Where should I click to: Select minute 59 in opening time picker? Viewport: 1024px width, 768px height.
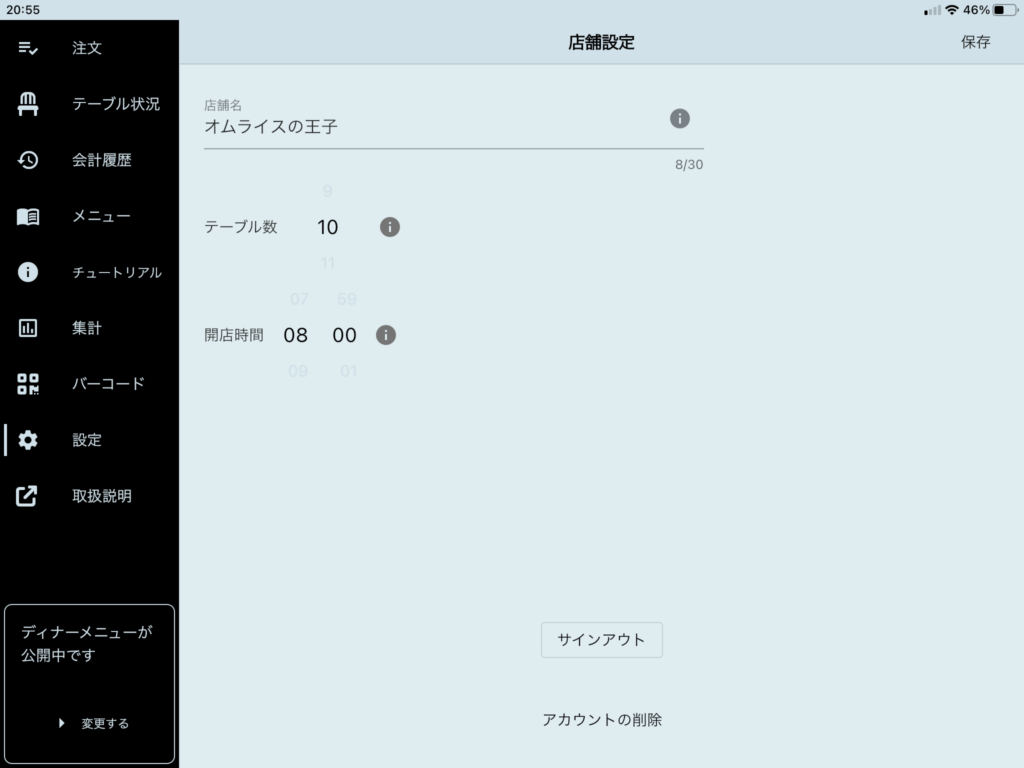[347, 299]
